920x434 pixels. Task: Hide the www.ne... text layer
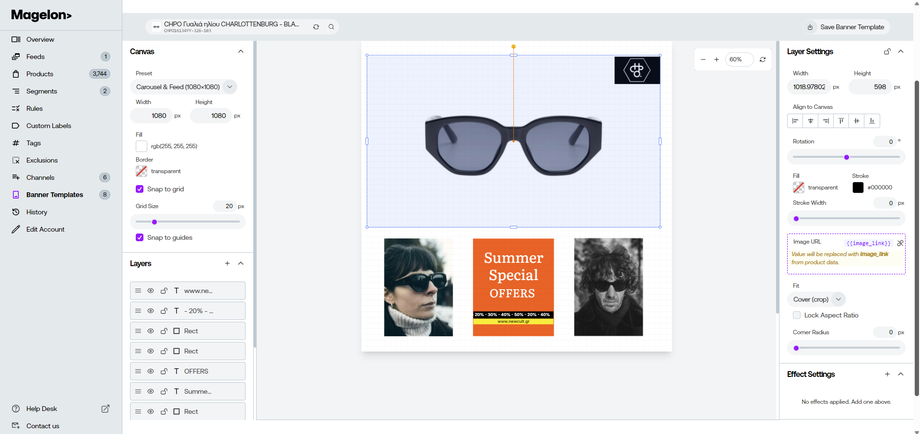click(x=151, y=291)
